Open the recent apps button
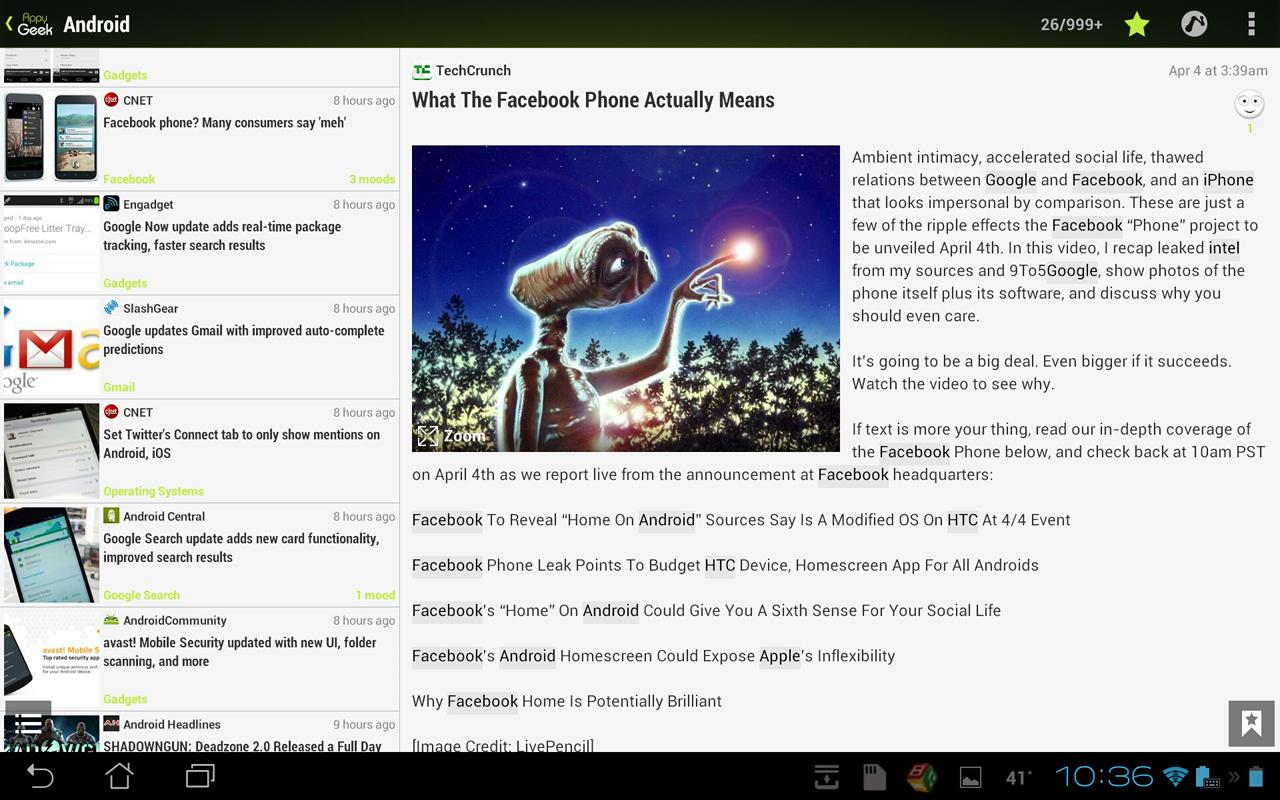This screenshot has width=1280, height=800. pos(200,776)
